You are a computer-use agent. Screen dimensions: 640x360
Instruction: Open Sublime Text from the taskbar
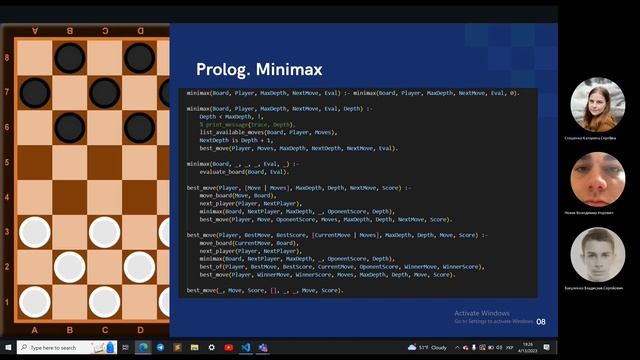pyautogui.click(x=178, y=347)
